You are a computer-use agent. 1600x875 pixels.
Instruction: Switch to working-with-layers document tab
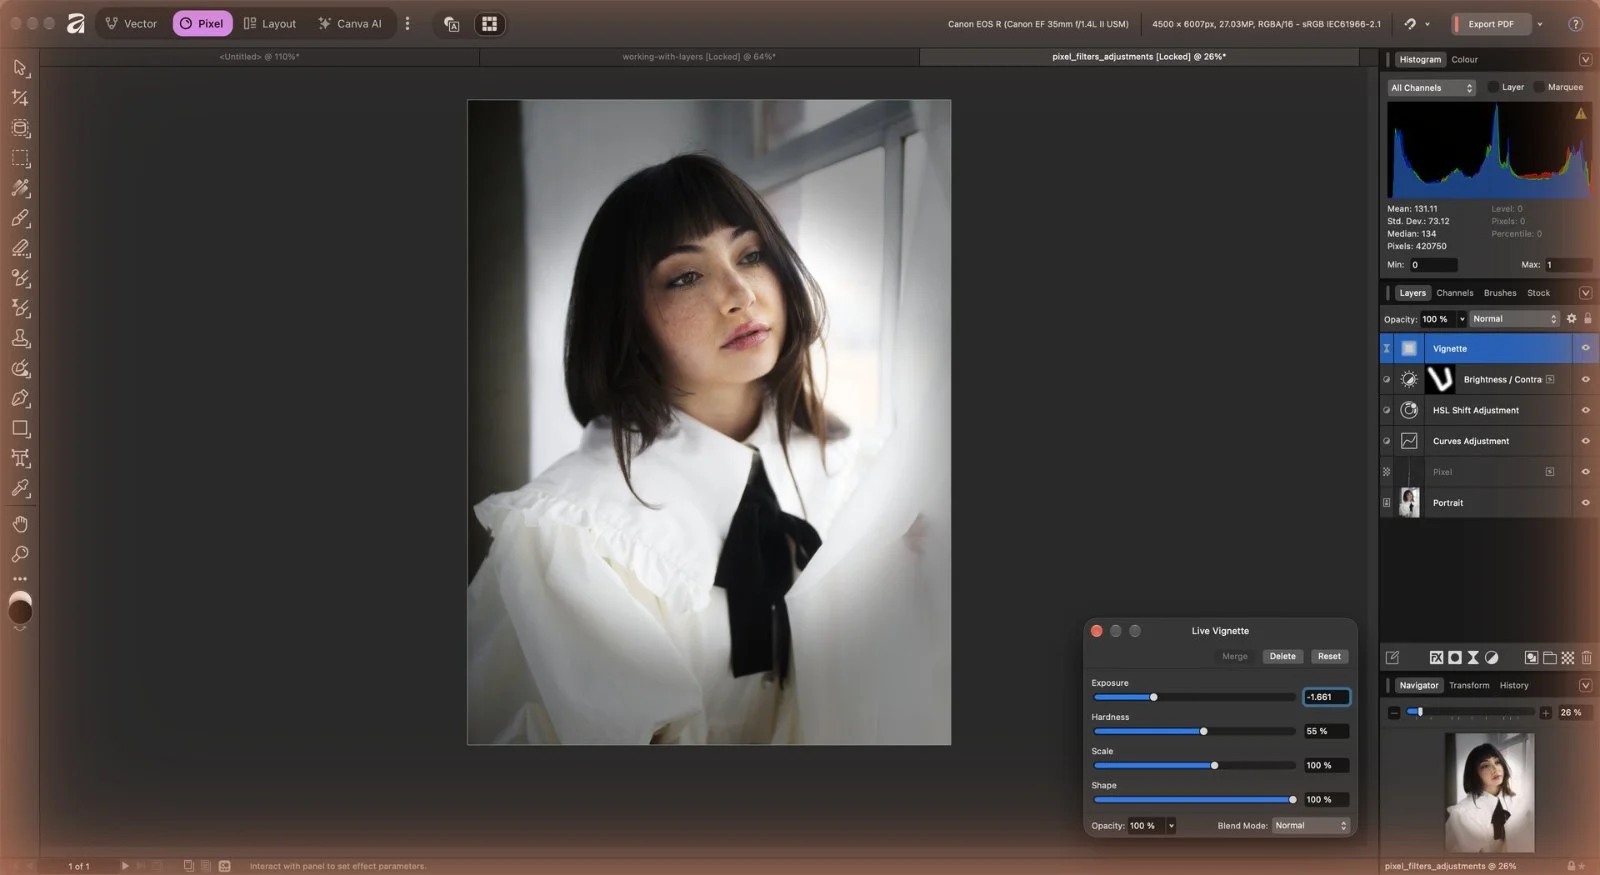click(699, 57)
